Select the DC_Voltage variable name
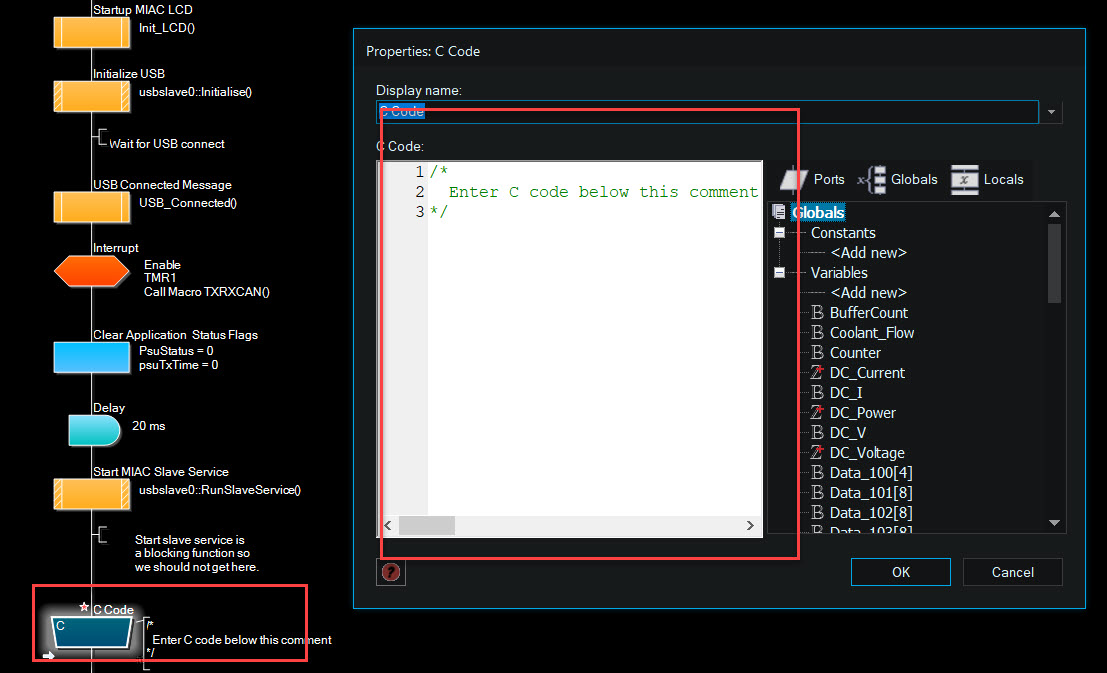Image resolution: width=1107 pixels, height=673 pixels. (867, 453)
